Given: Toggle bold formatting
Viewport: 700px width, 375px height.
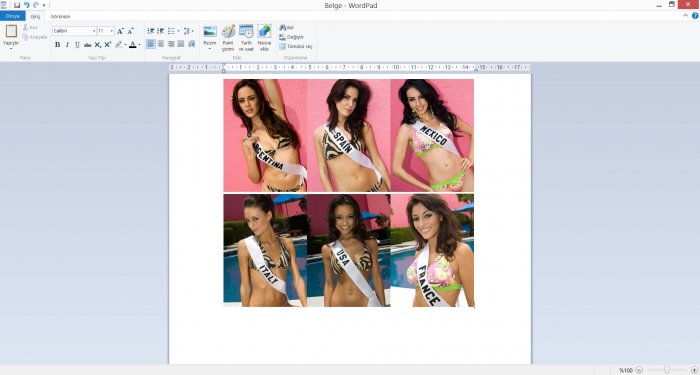Looking at the screenshot, I should pos(58,45).
